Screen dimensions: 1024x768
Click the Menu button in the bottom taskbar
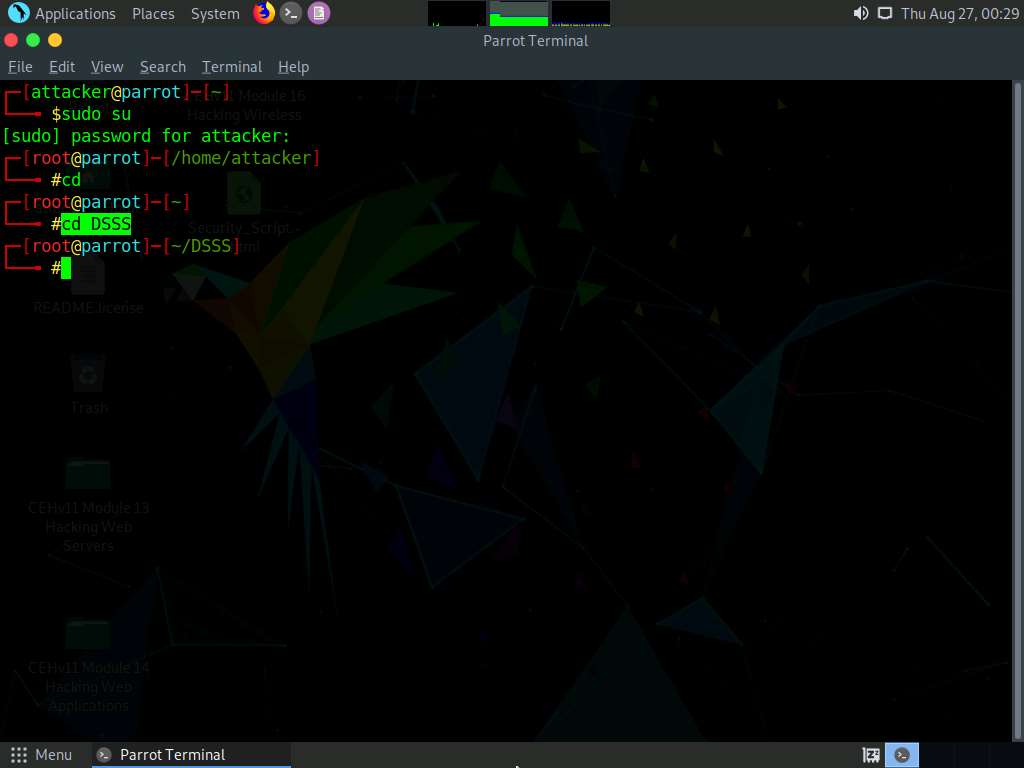42,754
